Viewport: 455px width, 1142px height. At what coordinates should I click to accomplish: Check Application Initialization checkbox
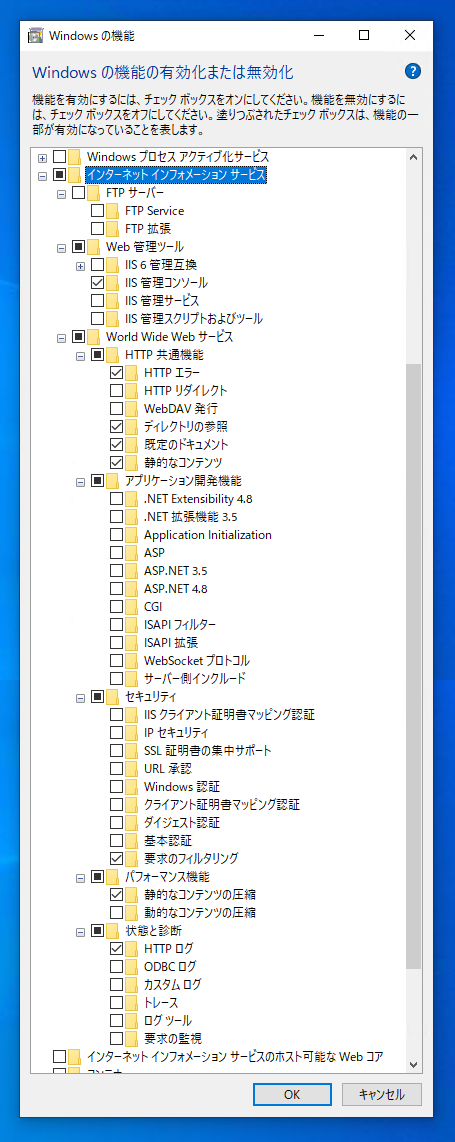click(116, 535)
